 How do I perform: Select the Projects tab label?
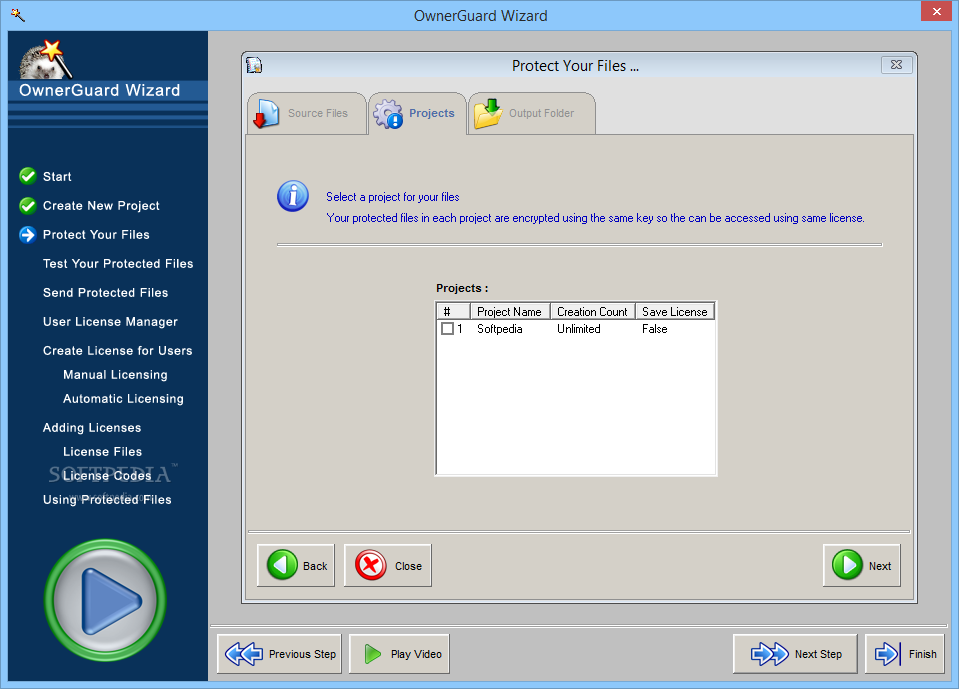432,113
